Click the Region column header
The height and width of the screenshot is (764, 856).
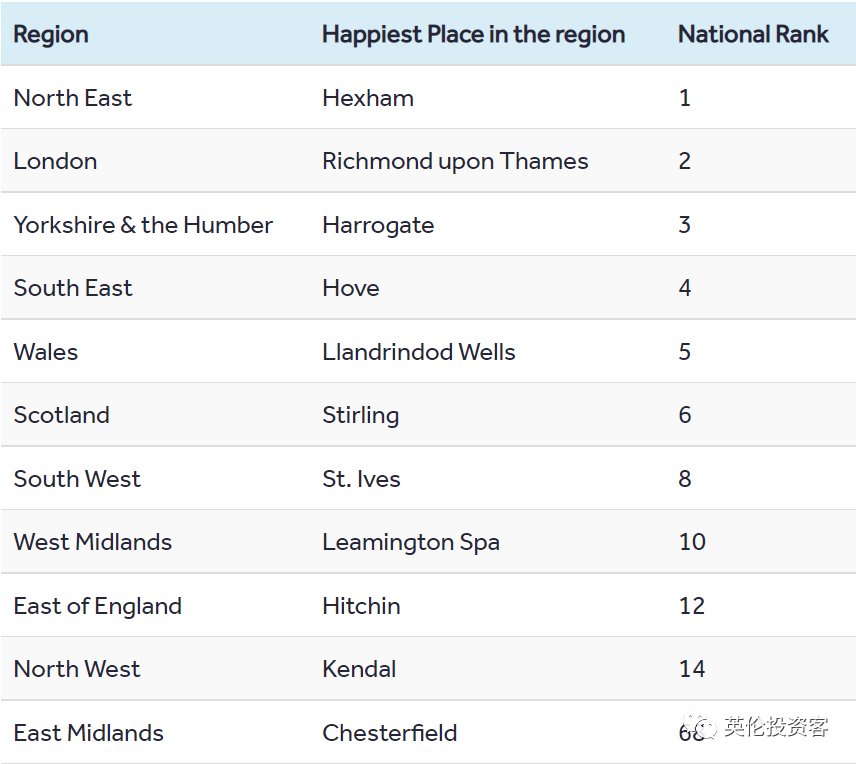pos(51,34)
